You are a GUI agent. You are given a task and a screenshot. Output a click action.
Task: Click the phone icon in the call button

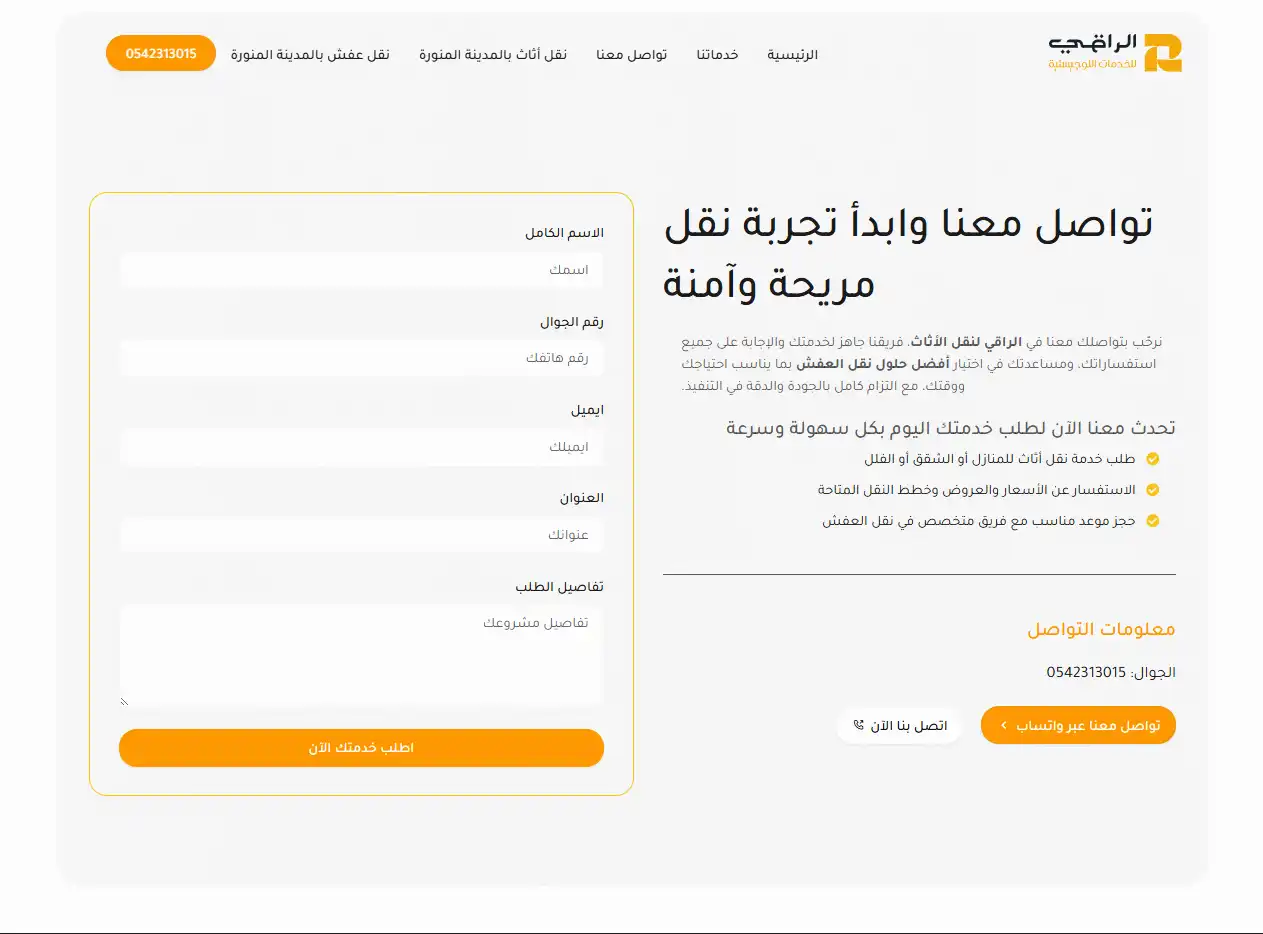(x=858, y=725)
